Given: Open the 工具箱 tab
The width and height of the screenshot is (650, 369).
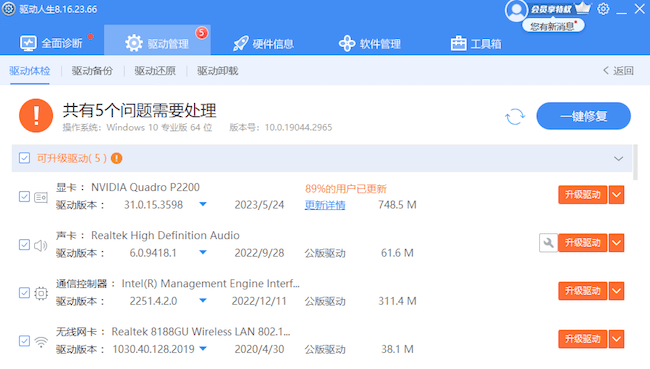Looking at the screenshot, I should 476,44.
